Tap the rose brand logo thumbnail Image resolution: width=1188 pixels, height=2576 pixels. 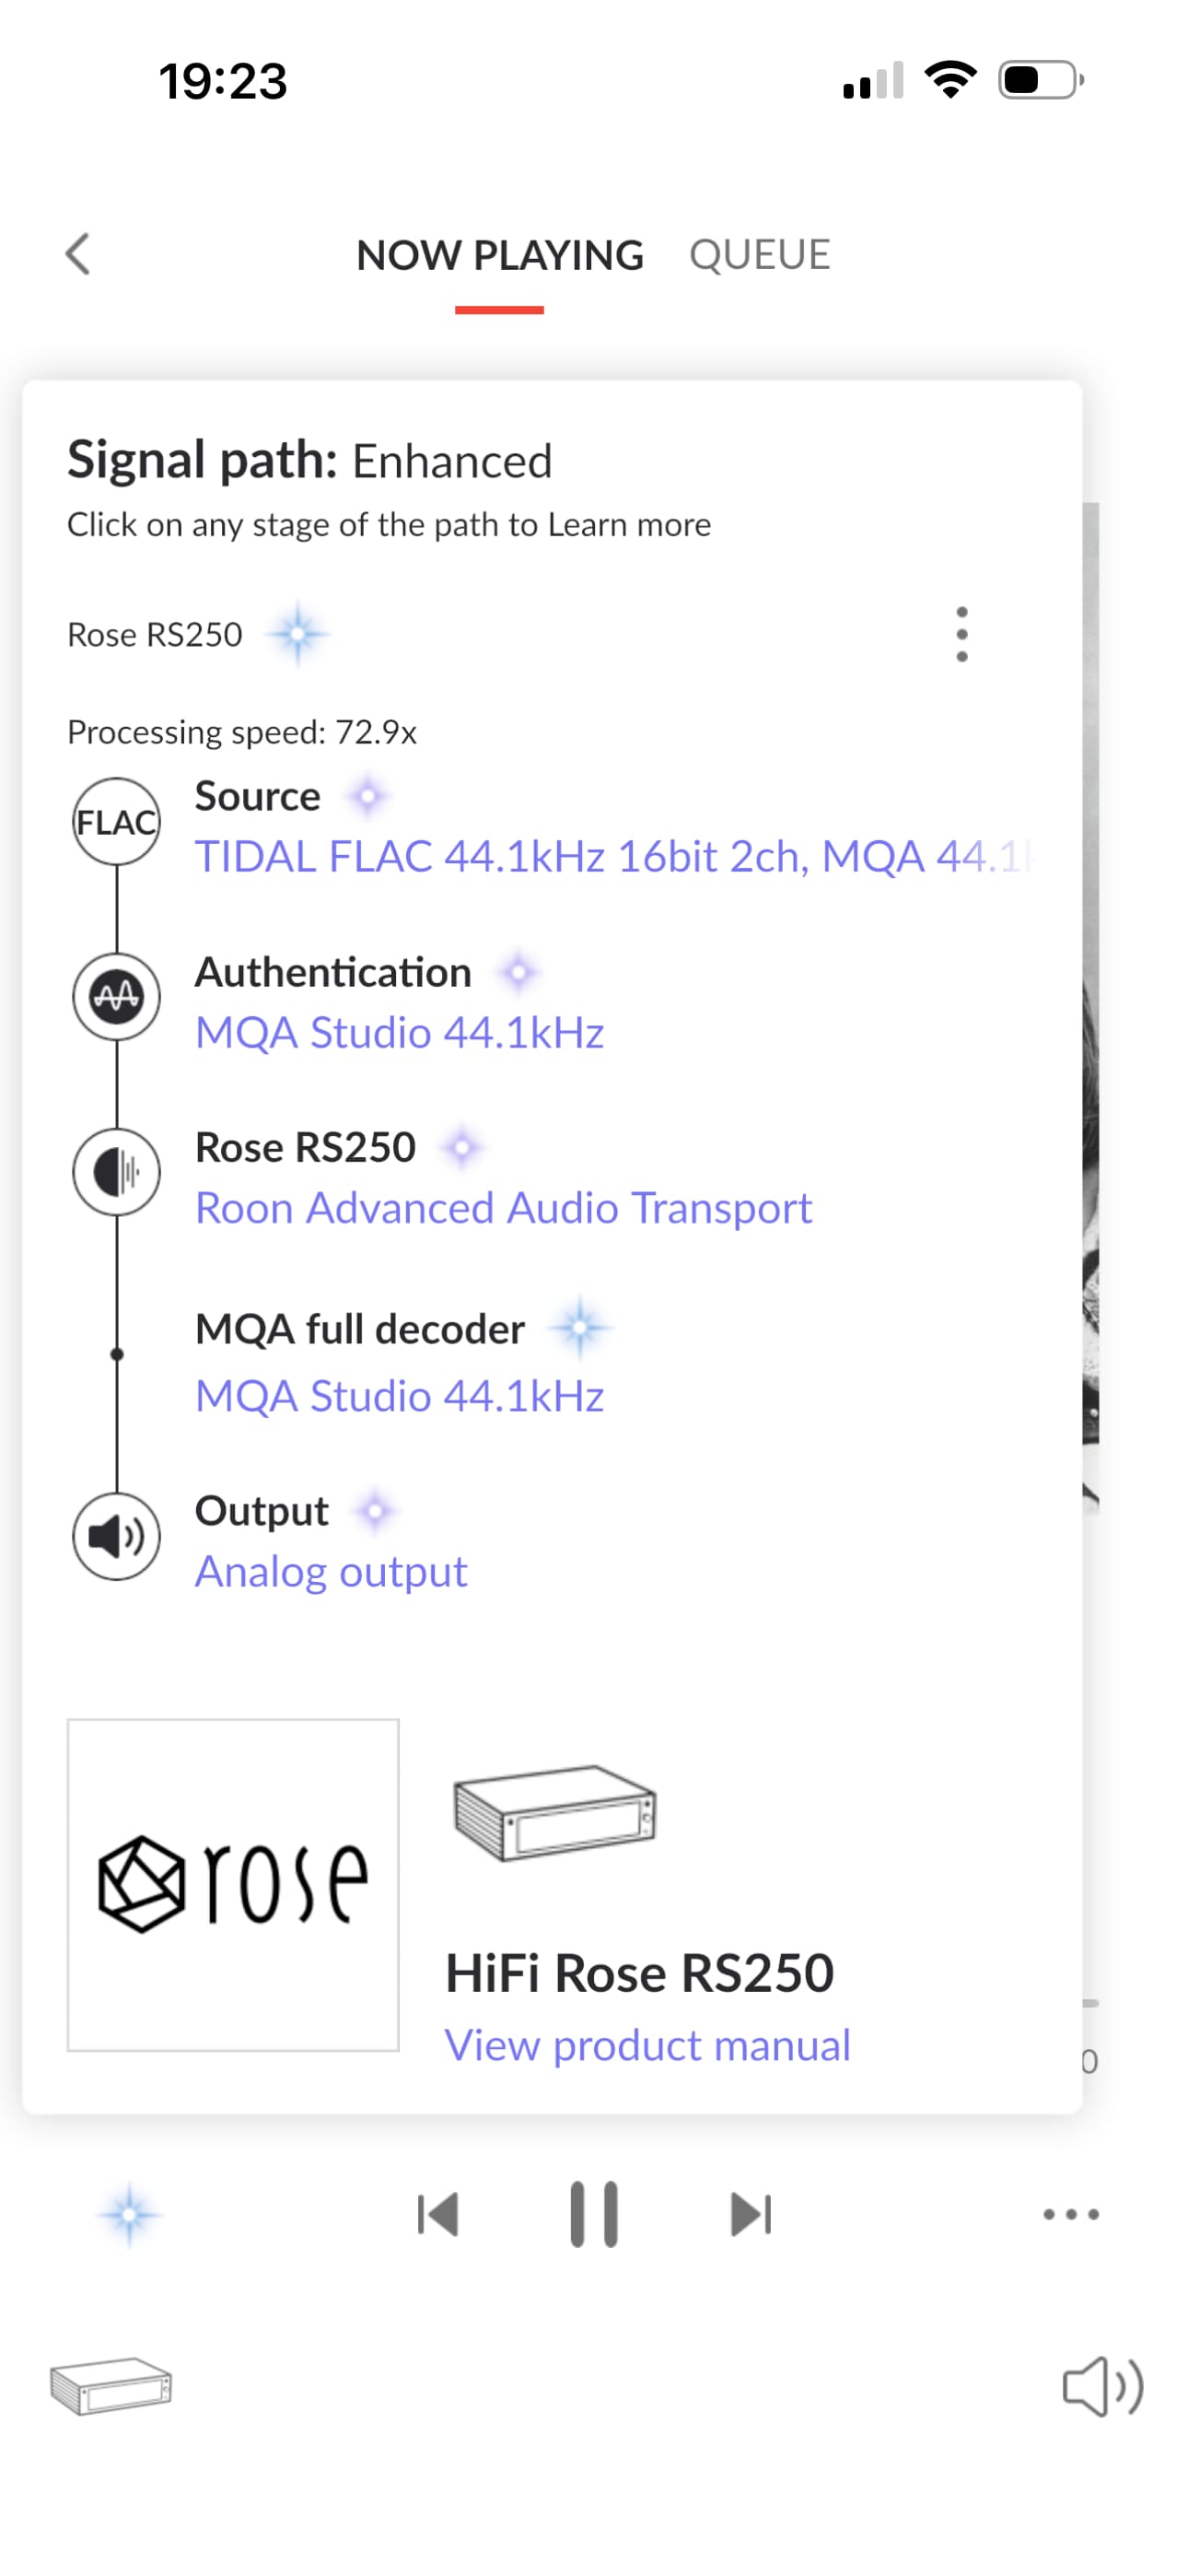click(x=233, y=1885)
